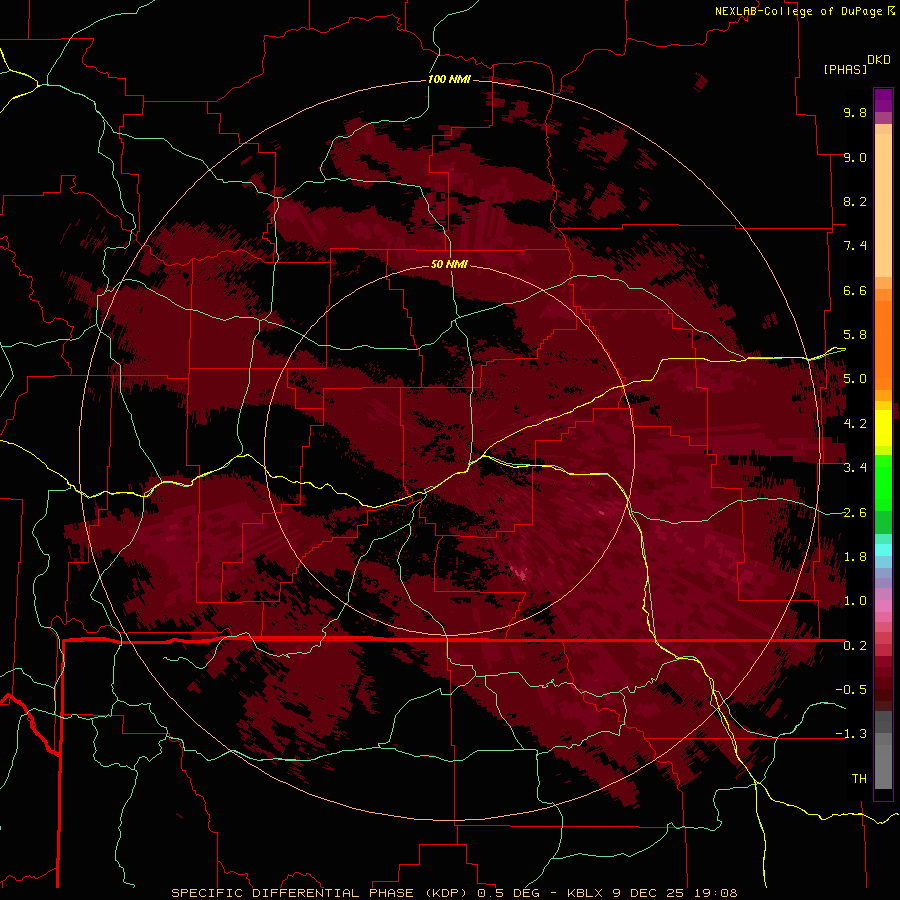Viewport: 900px width, 900px height.
Task: Click the 9.8 scale value
Action: click(855, 112)
